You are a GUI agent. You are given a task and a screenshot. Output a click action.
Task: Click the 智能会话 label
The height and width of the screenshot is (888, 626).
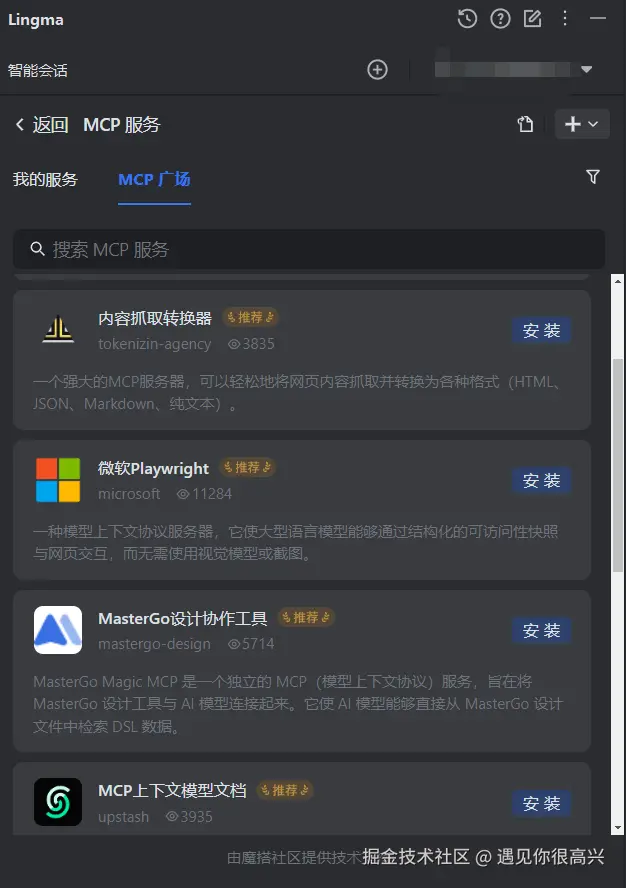[37, 70]
